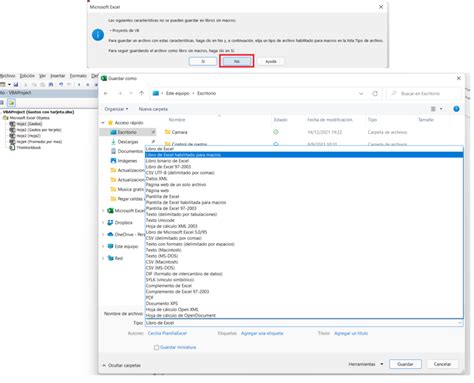The image size is (474, 383).
Task: Collapse the Acceso rápido section
Action: click(x=103, y=123)
